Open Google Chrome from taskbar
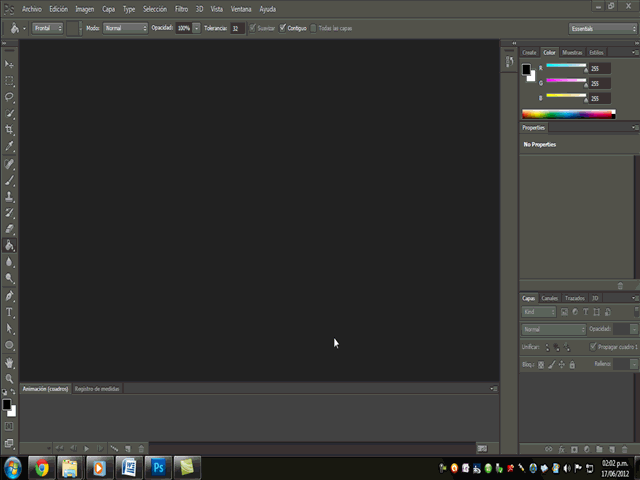The image size is (640, 480). [x=42, y=468]
